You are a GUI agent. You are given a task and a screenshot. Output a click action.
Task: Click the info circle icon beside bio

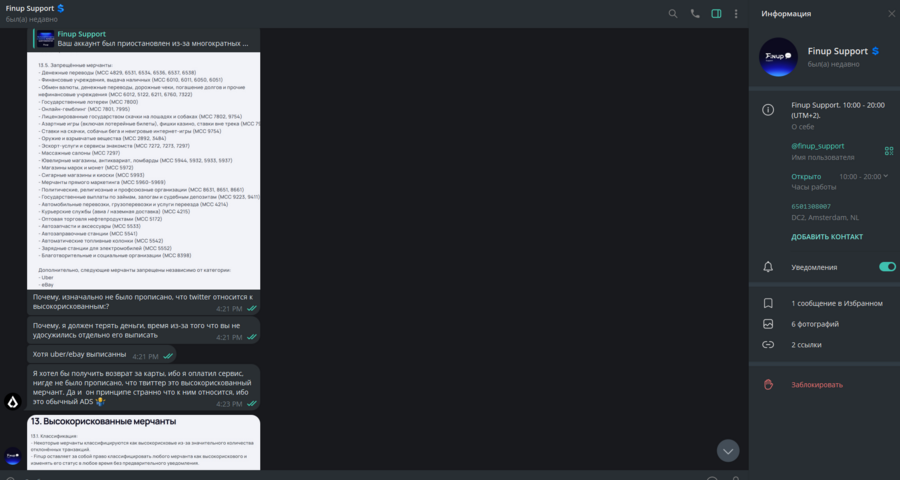click(x=768, y=110)
